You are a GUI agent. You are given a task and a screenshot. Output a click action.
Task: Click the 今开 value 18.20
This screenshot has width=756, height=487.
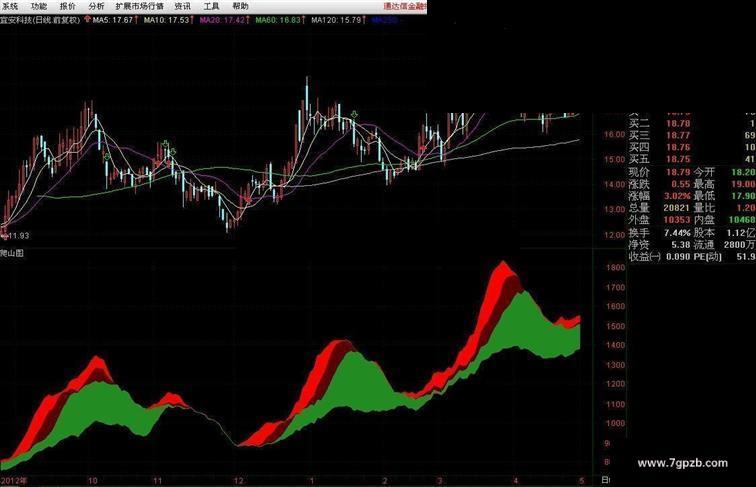[x=743, y=172]
